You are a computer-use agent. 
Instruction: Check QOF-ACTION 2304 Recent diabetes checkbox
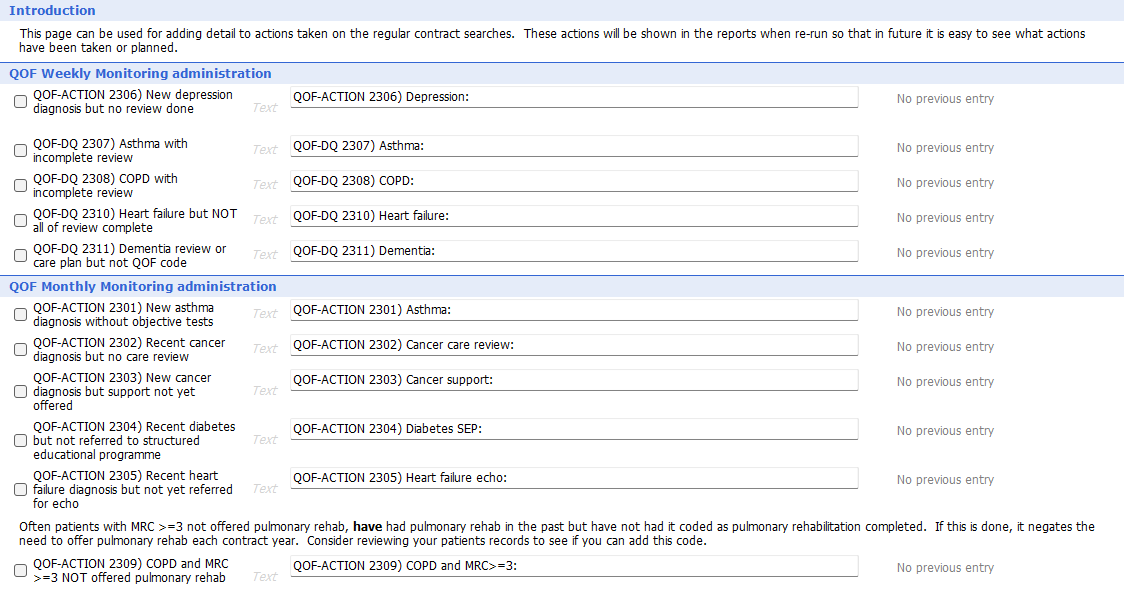pyautogui.click(x=21, y=441)
